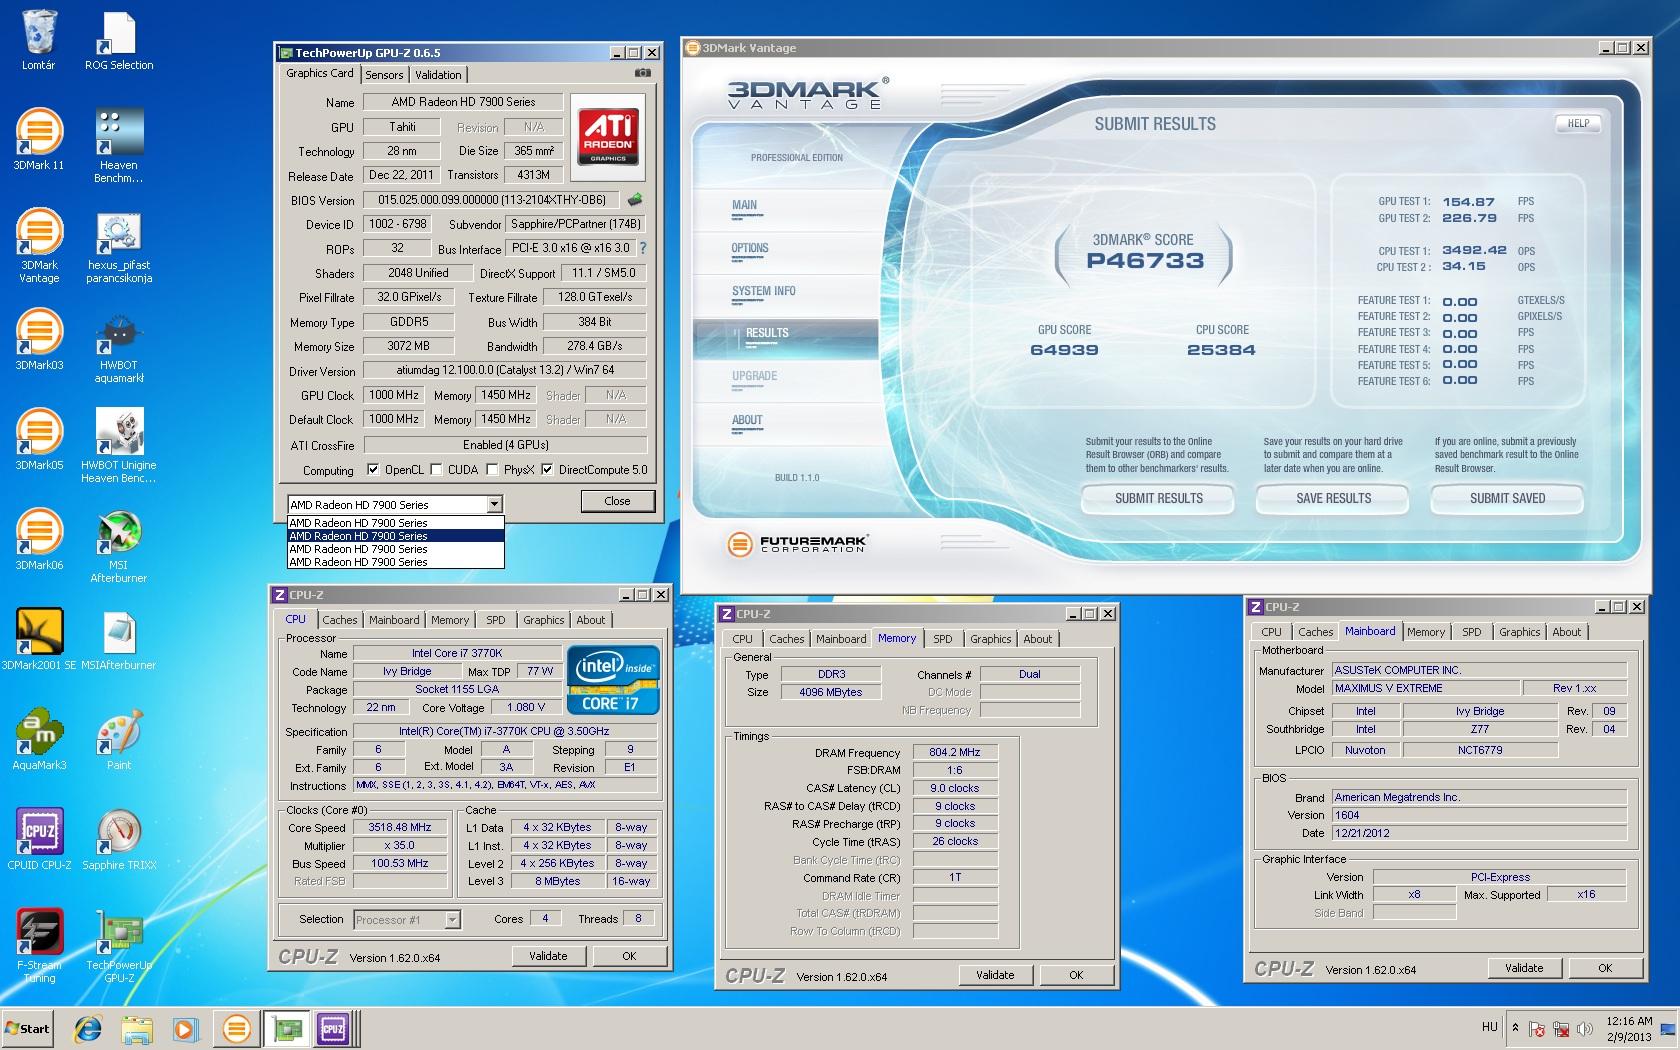The image size is (1680, 1050).
Task: Click the P46733 3DMark score value
Action: (1145, 261)
